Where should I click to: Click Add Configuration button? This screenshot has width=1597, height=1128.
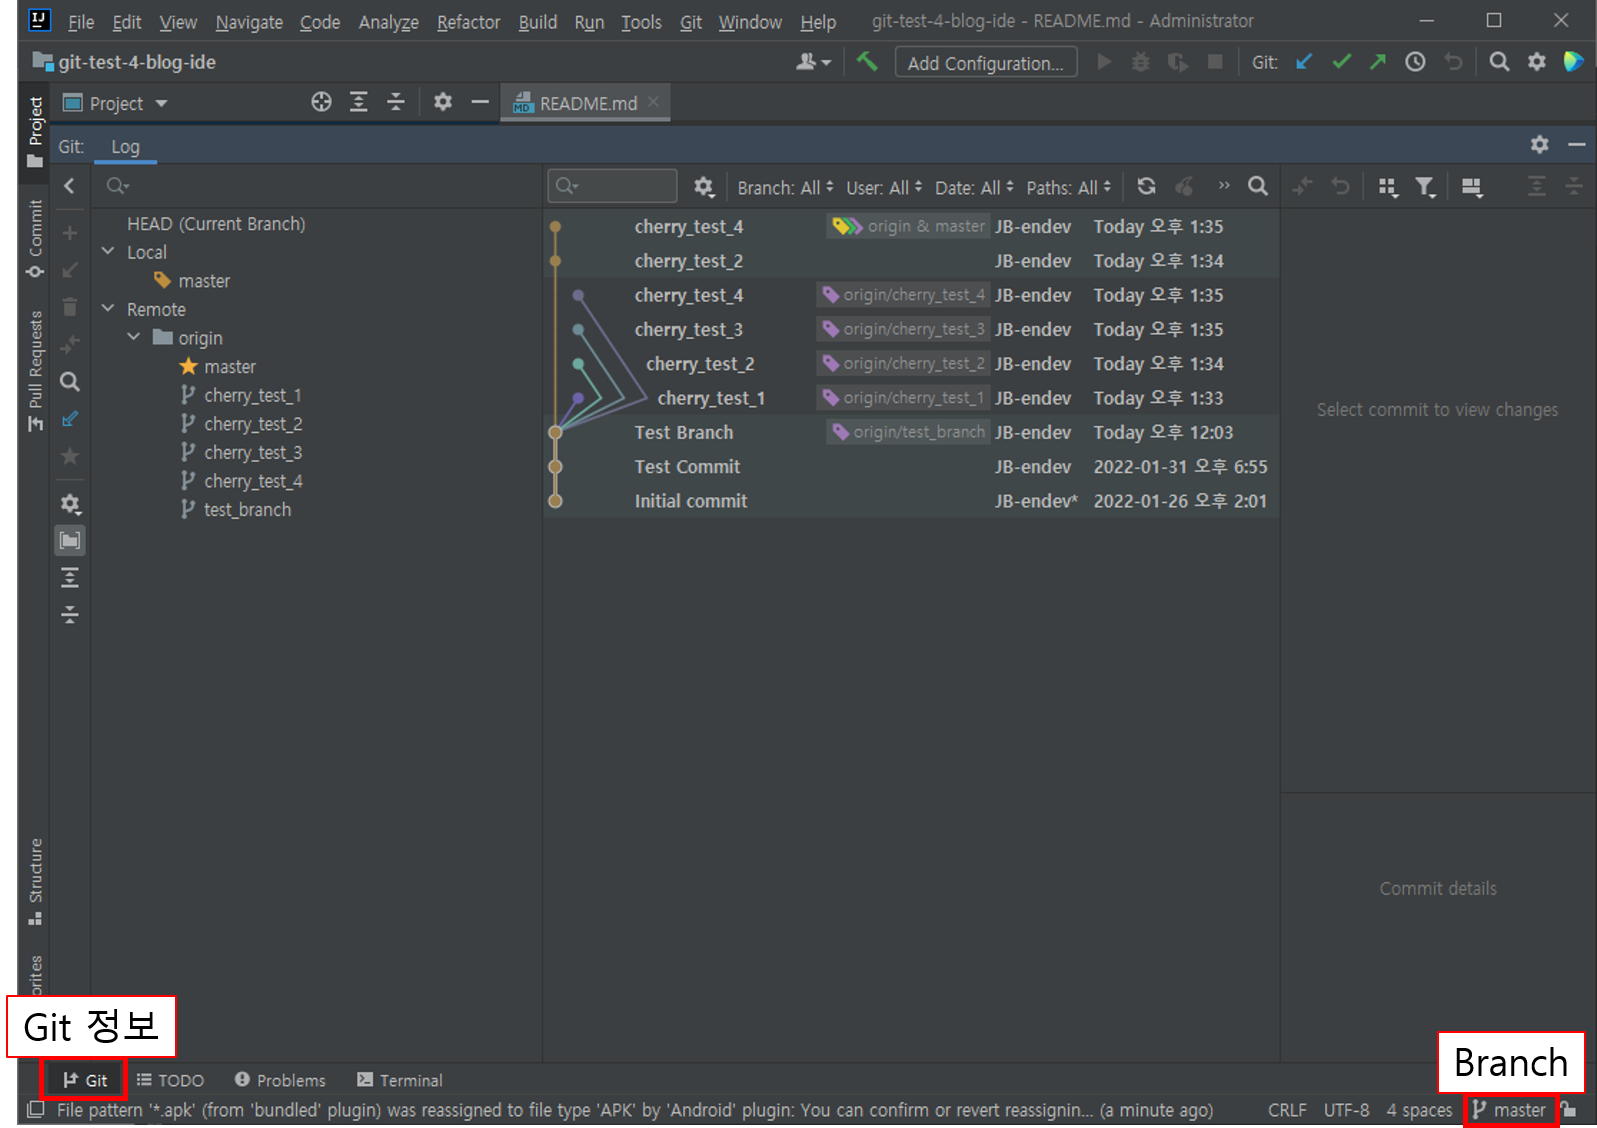click(985, 63)
